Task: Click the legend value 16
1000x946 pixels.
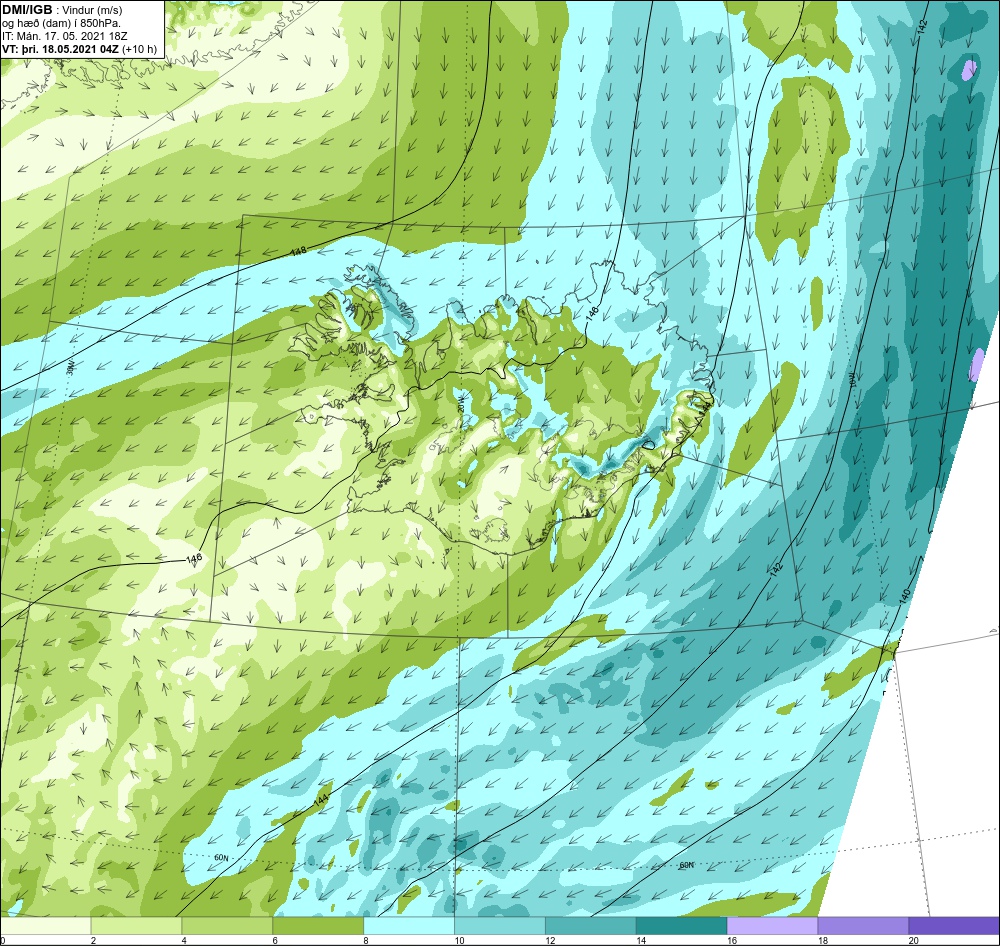Action: click(732, 940)
